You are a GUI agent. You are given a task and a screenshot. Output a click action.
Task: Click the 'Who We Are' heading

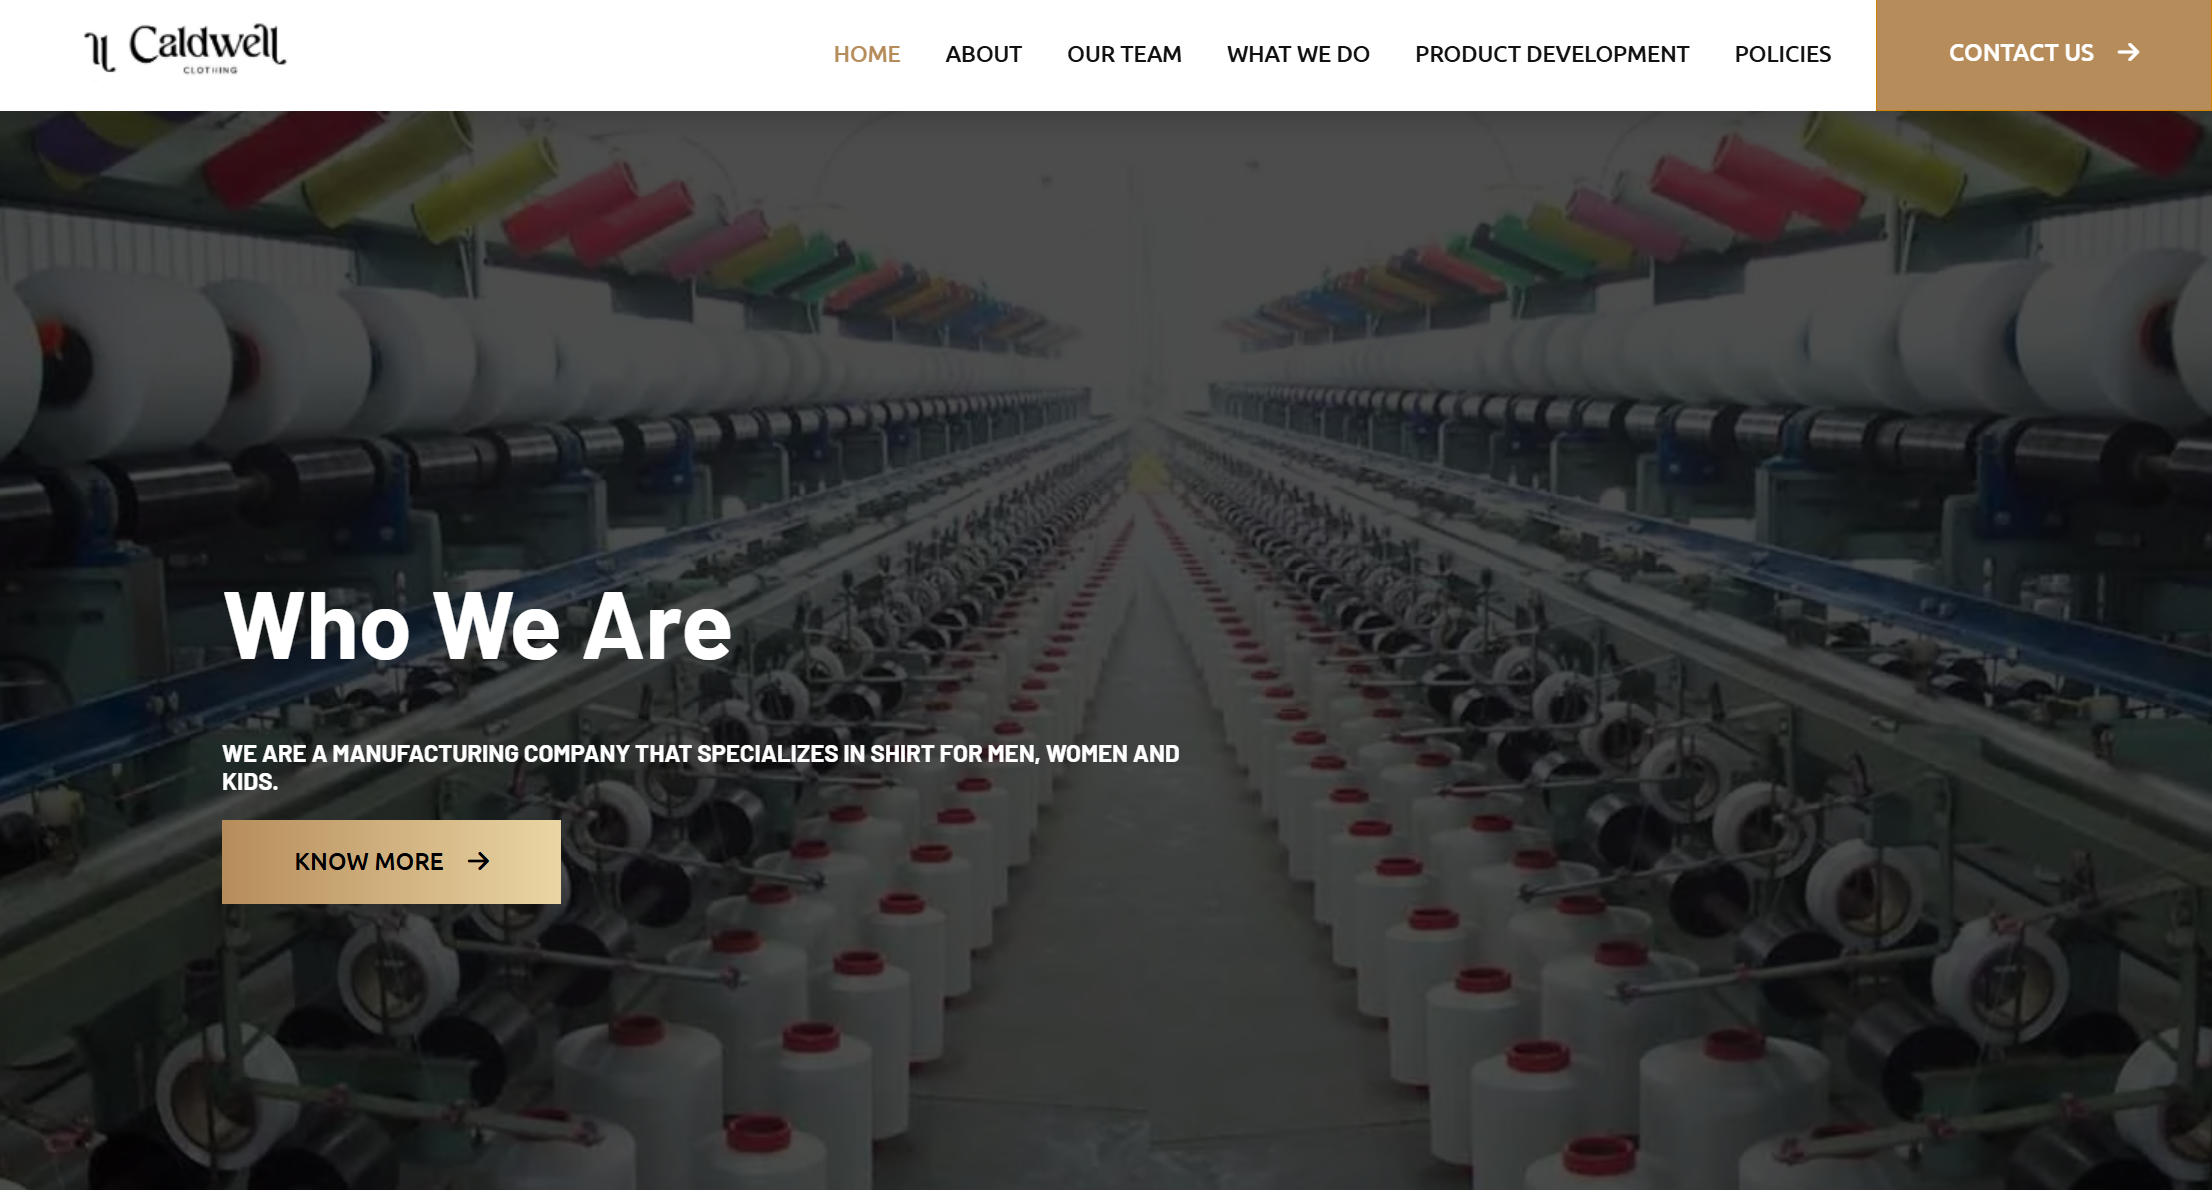[x=478, y=627]
